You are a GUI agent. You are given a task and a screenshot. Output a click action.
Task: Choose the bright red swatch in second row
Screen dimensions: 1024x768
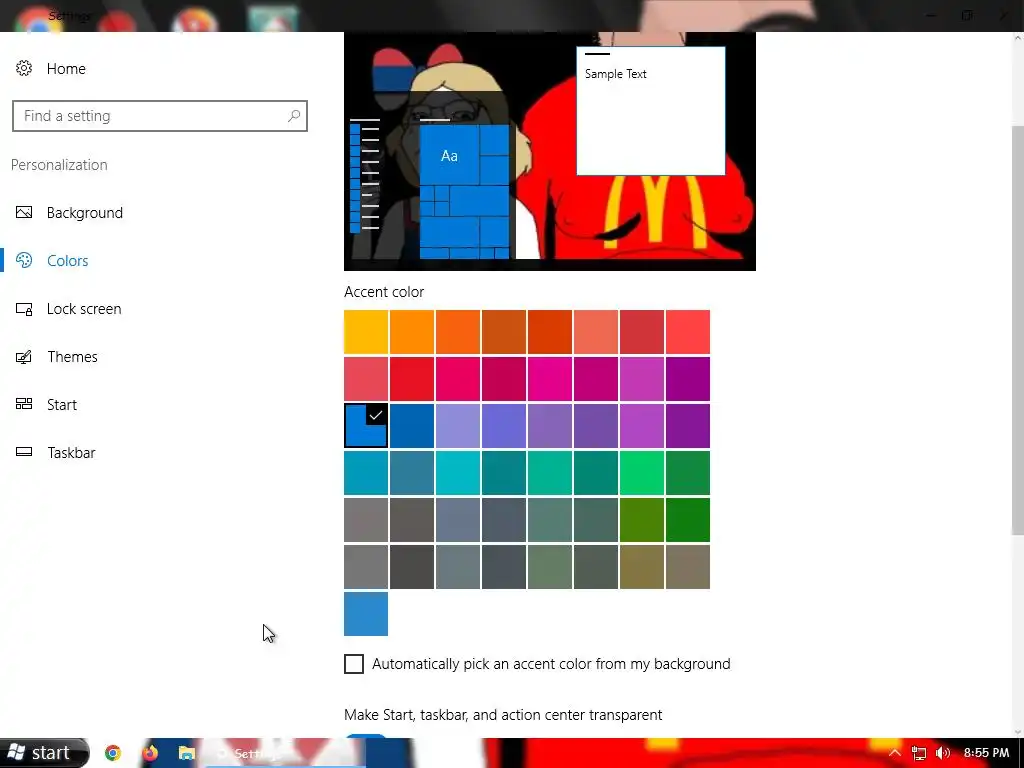coord(412,379)
